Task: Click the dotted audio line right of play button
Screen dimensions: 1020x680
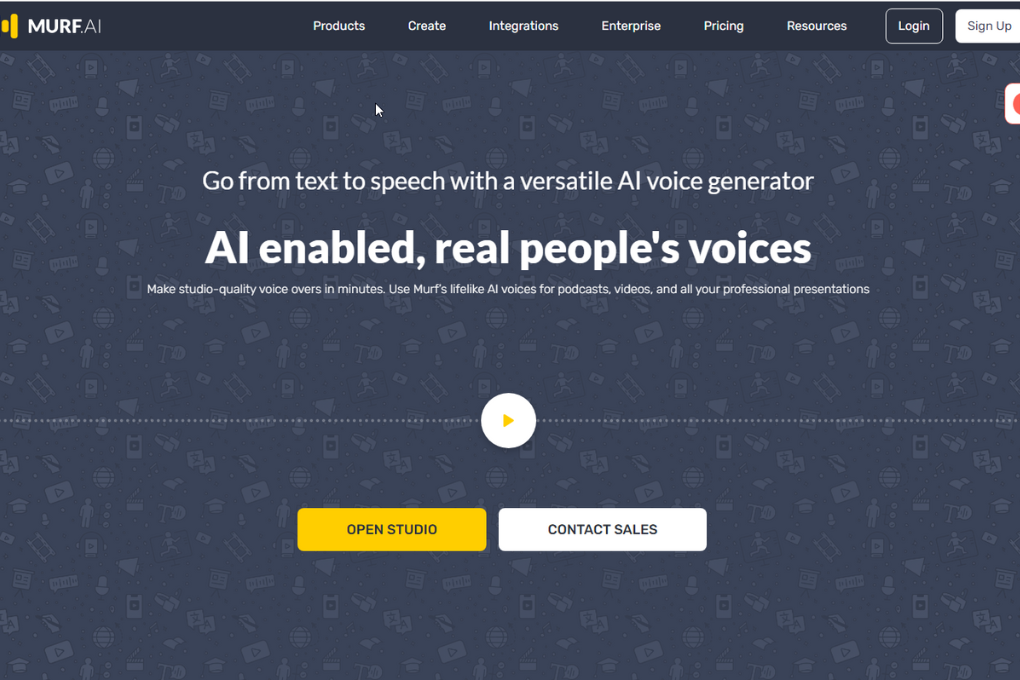Action: tap(780, 421)
